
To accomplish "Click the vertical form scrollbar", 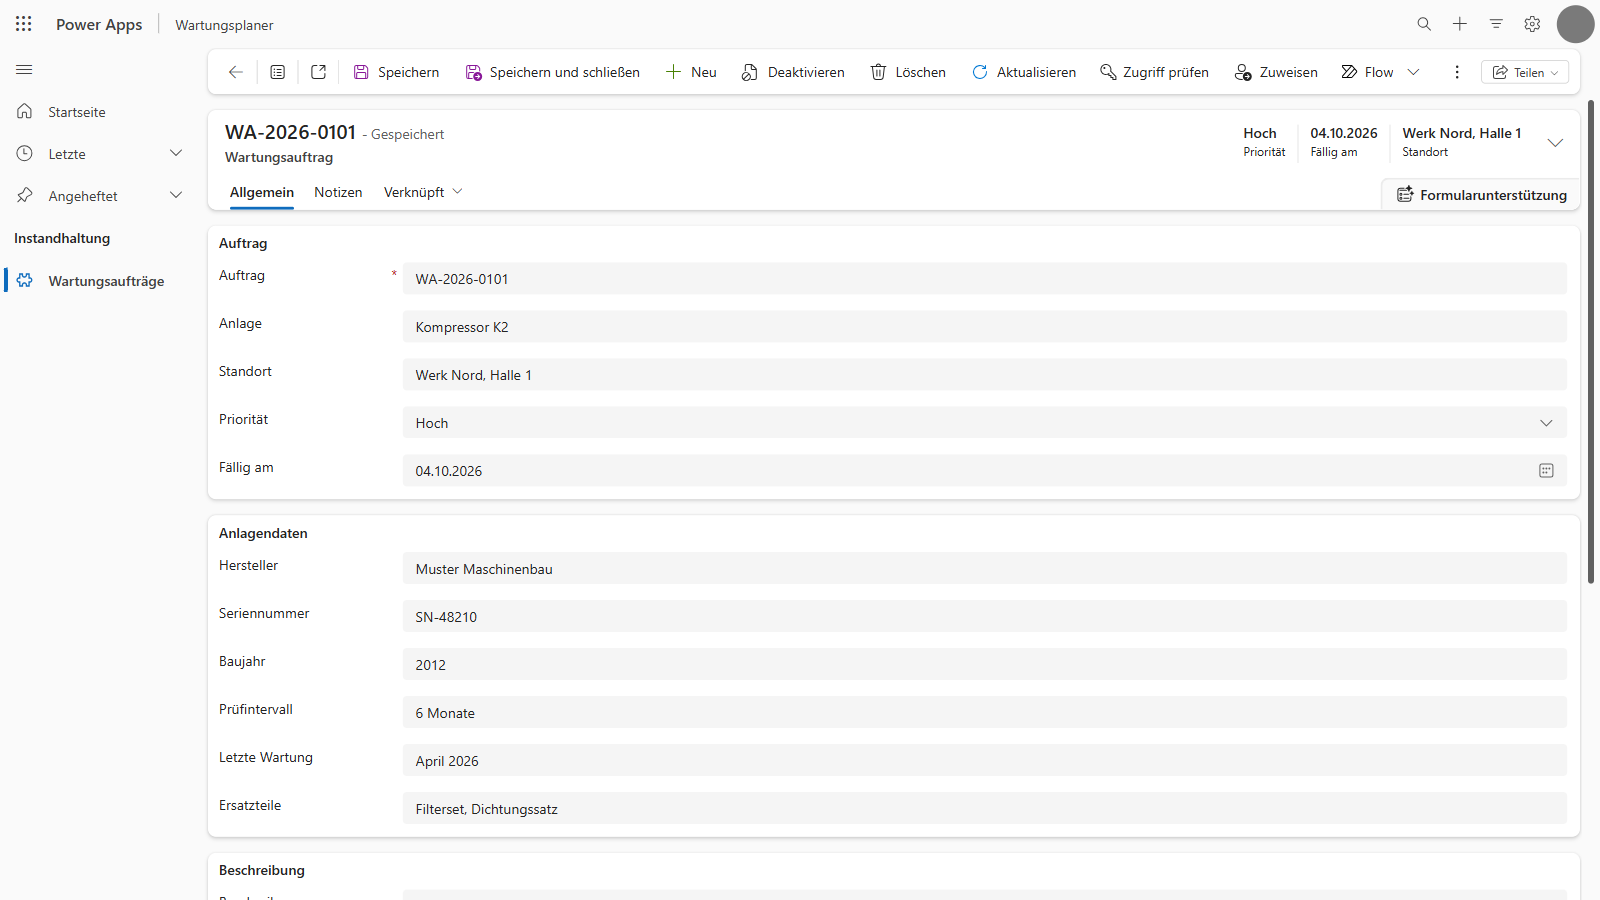I will (x=1591, y=341).
